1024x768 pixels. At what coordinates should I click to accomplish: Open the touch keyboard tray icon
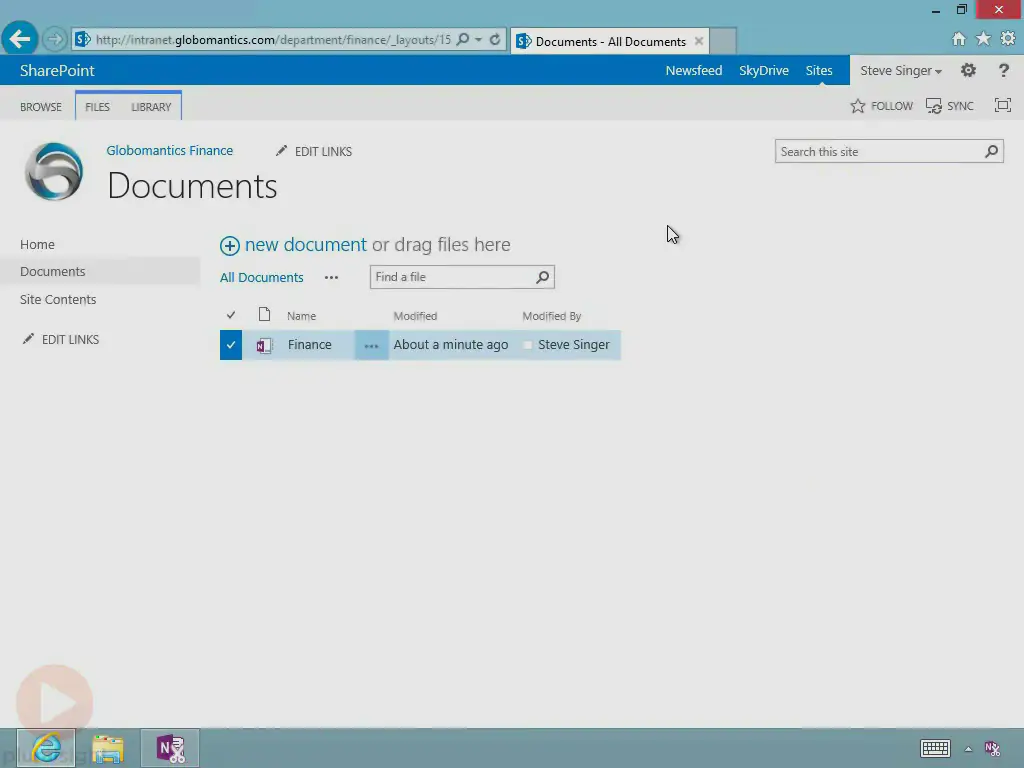[935, 748]
